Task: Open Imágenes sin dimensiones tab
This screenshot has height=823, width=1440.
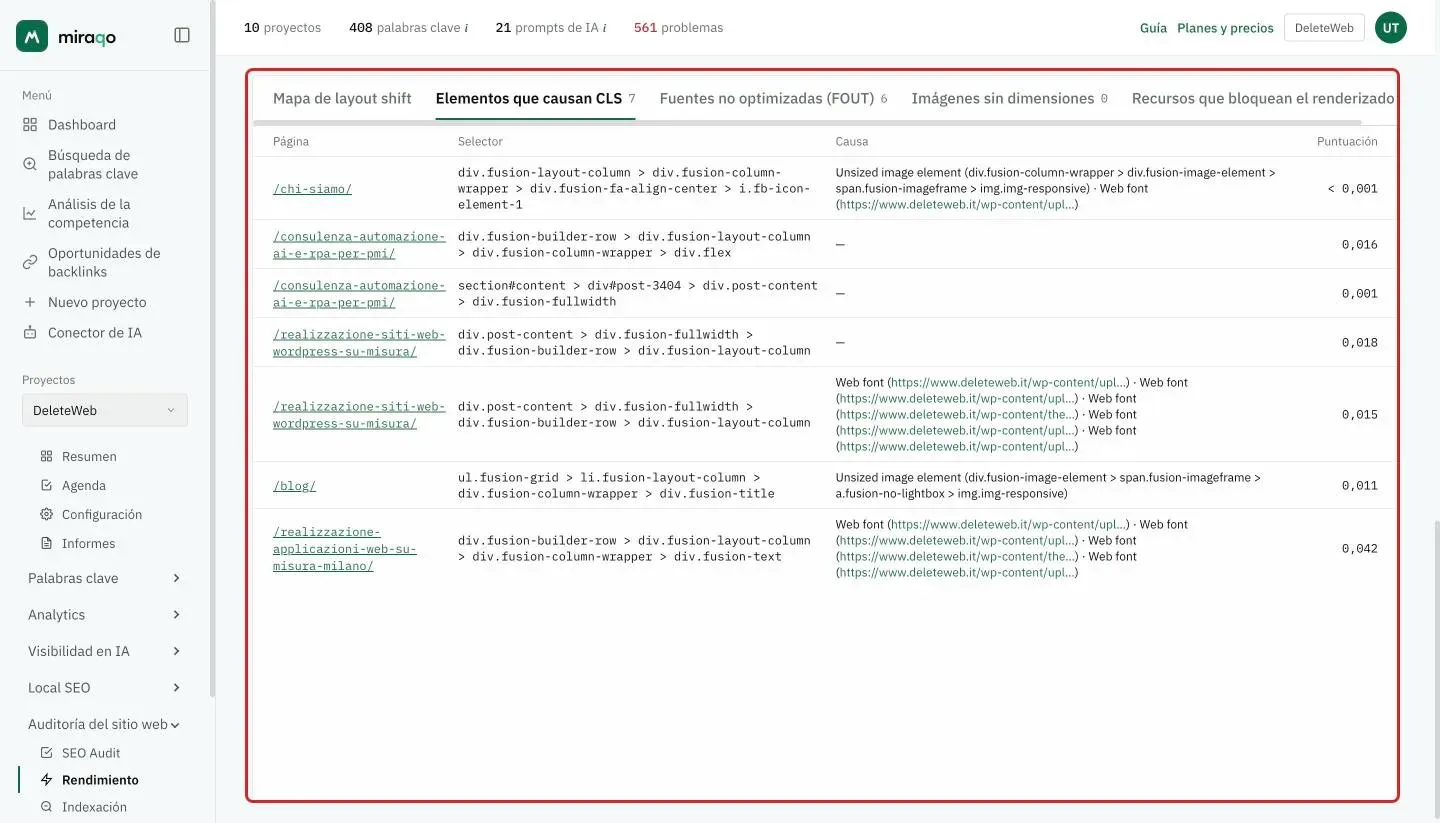Action: [1009, 98]
